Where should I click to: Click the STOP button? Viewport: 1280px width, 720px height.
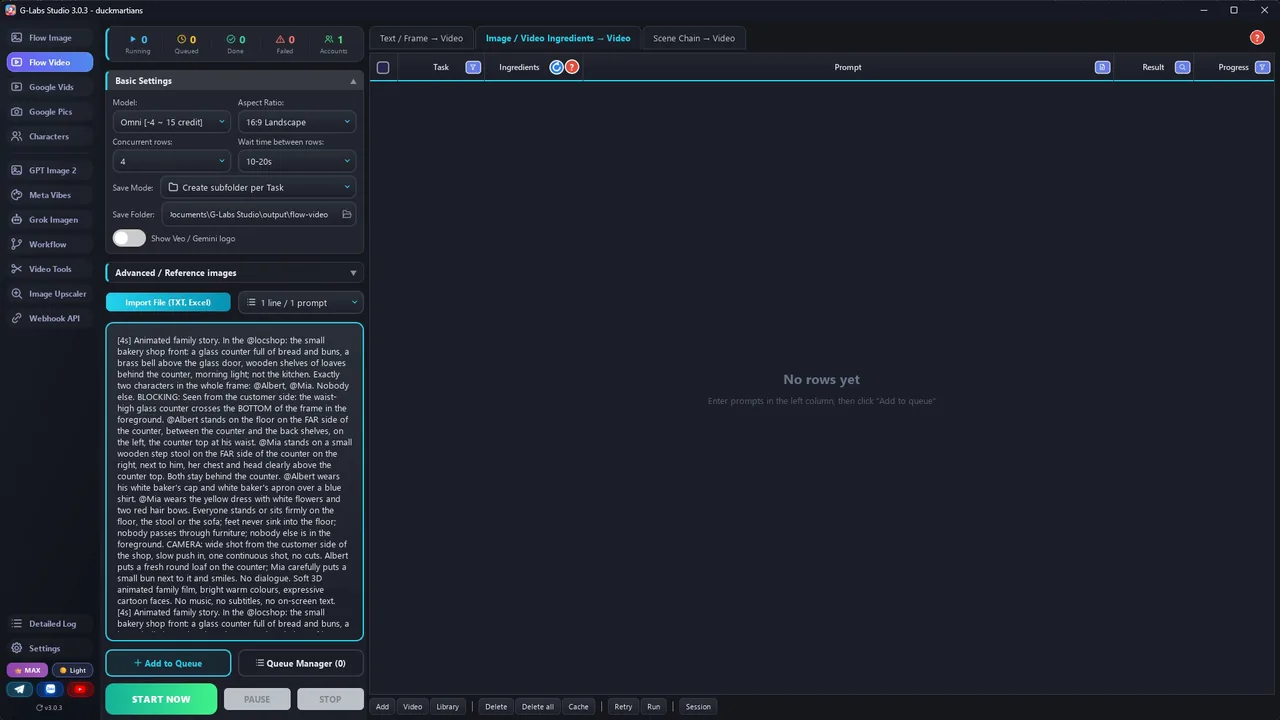coord(330,699)
